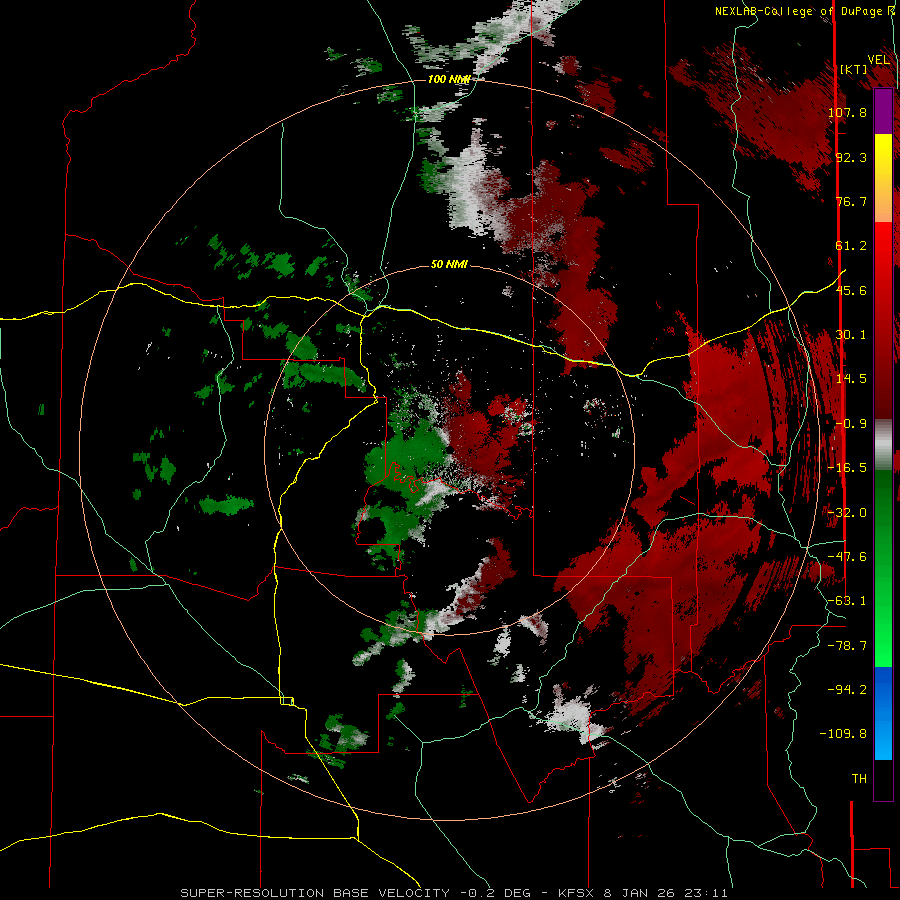Click the VEL legend title
The width and height of the screenshot is (900, 900).
click(x=879, y=60)
